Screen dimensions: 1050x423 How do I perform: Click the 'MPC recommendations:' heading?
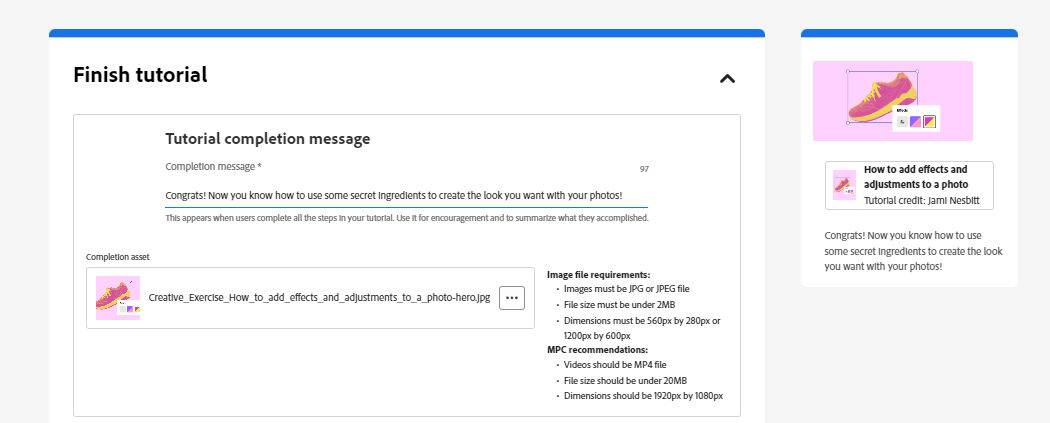click(x=597, y=349)
